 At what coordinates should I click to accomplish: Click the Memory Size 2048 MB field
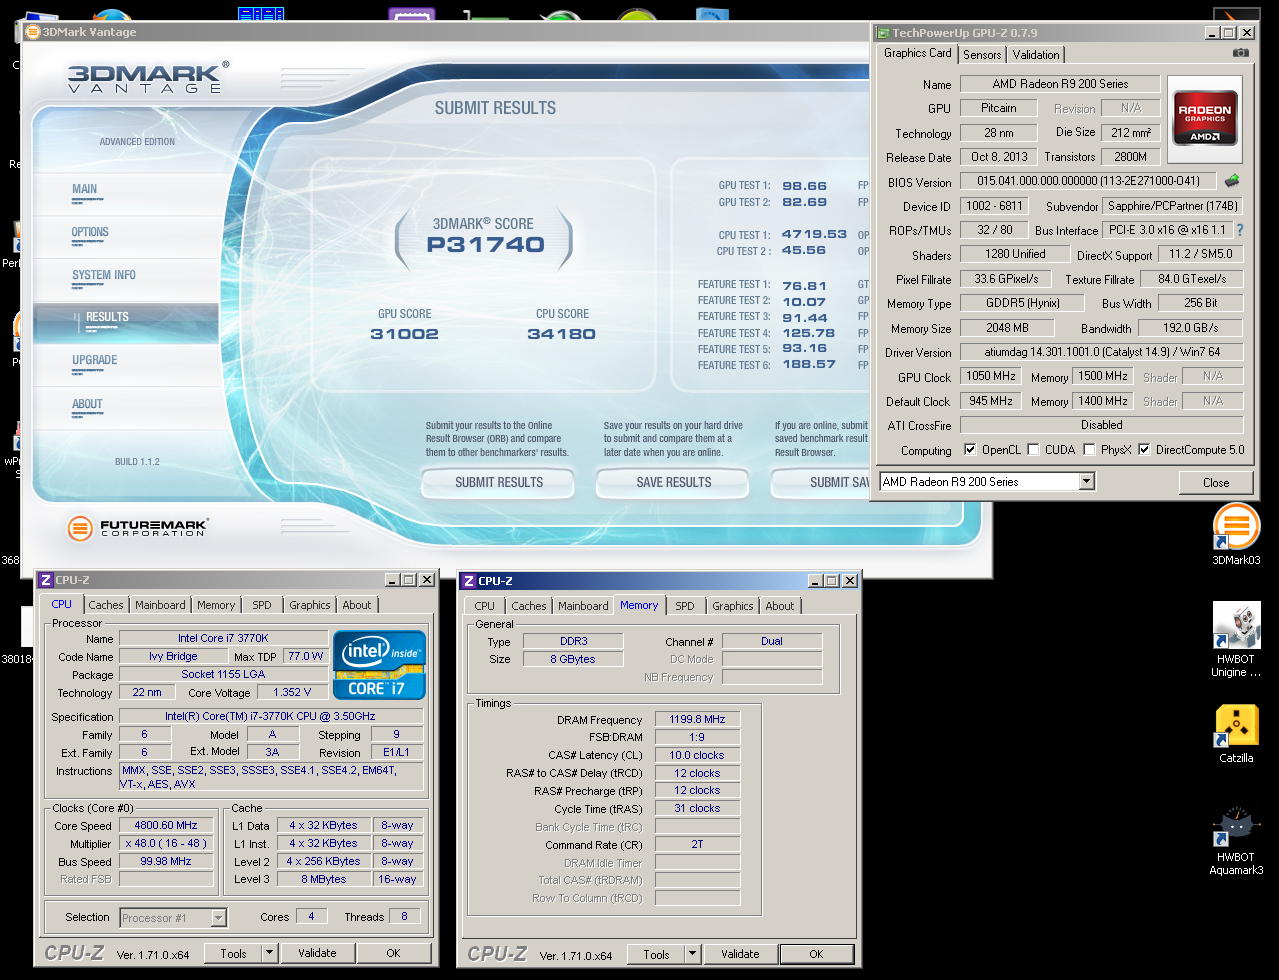pyautogui.click(x=1007, y=327)
